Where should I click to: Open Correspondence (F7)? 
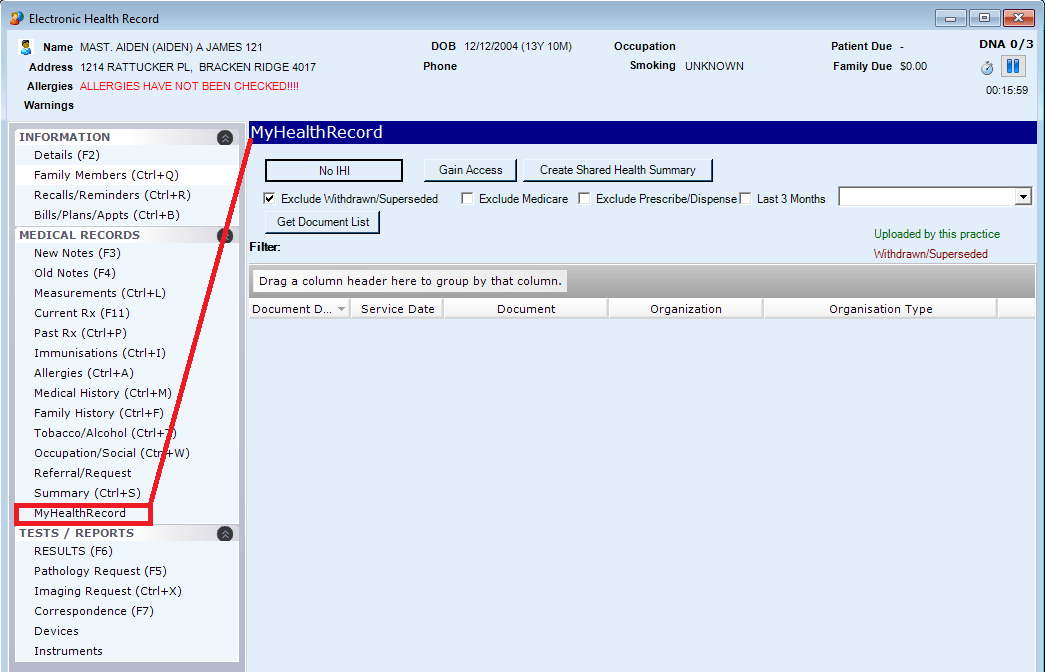coord(94,611)
